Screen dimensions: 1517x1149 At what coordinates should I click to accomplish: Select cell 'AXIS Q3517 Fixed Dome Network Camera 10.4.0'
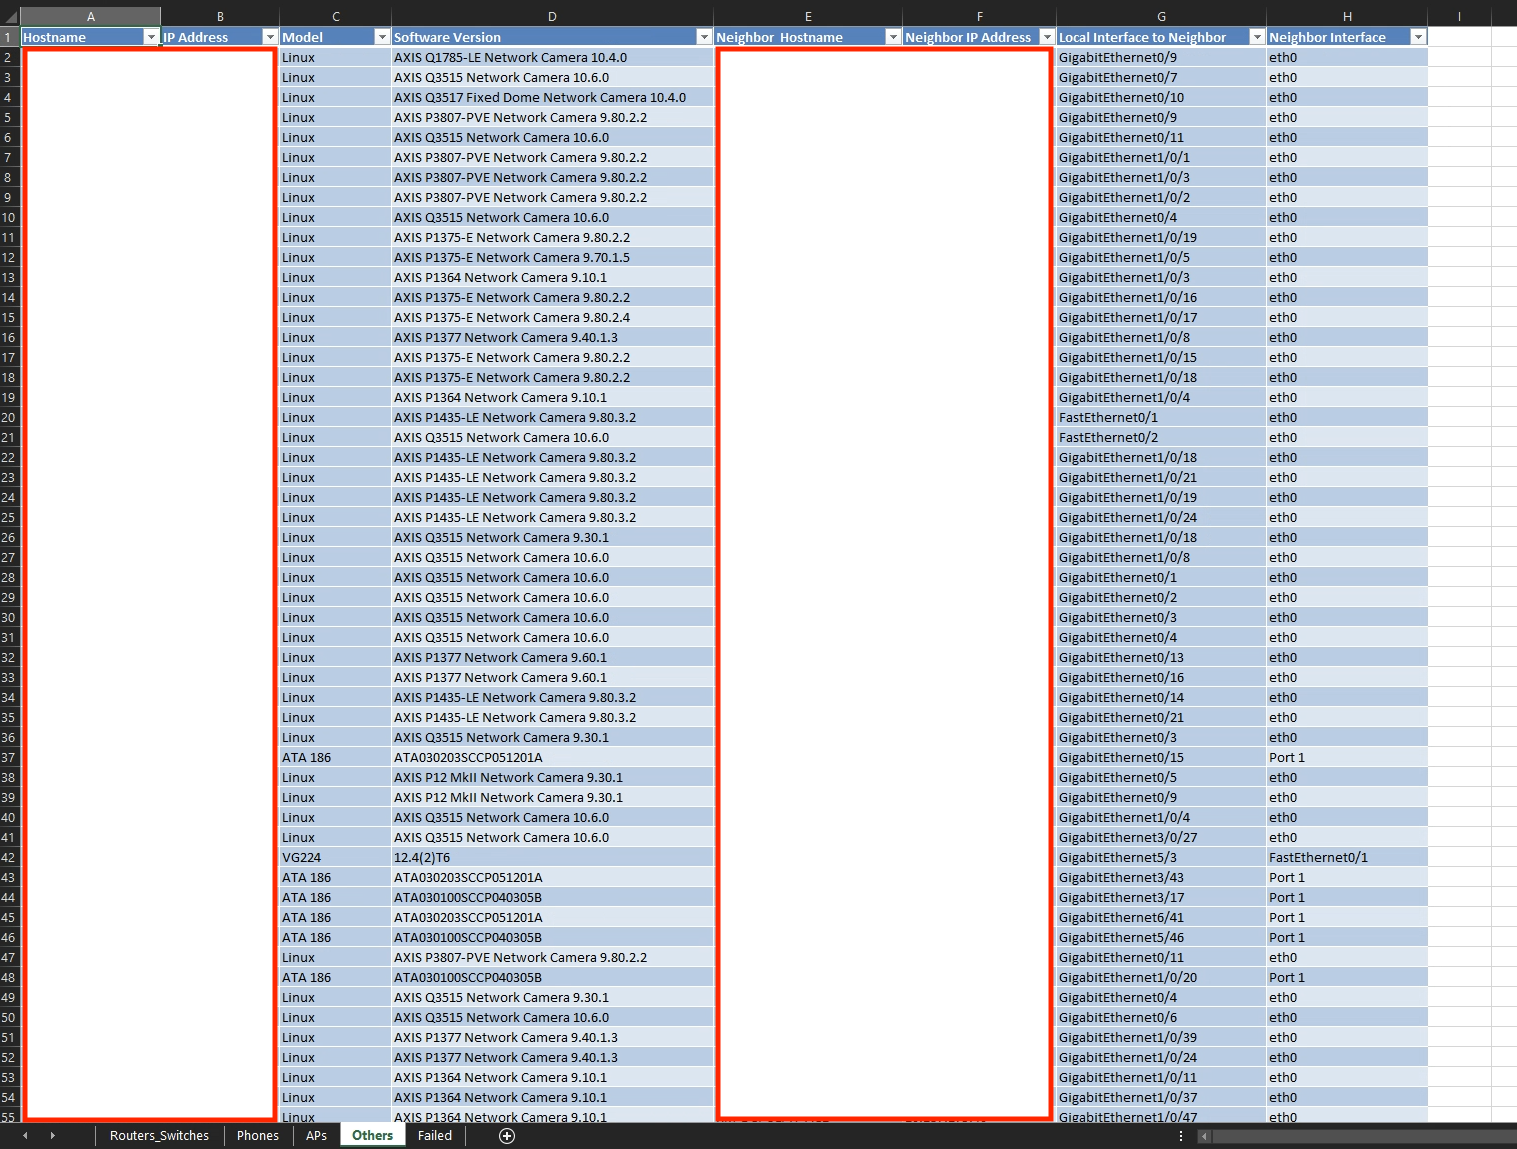click(552, 97)
